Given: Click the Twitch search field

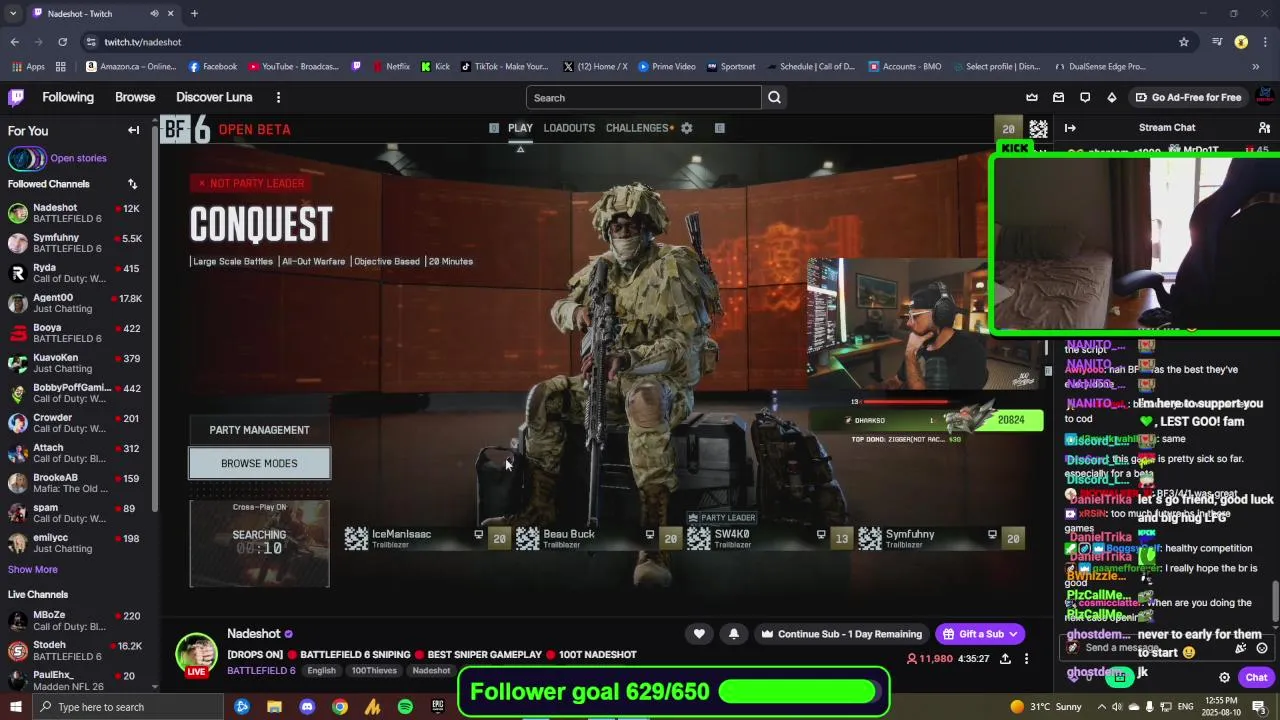Looking at the screenshot, I should 643,97.
